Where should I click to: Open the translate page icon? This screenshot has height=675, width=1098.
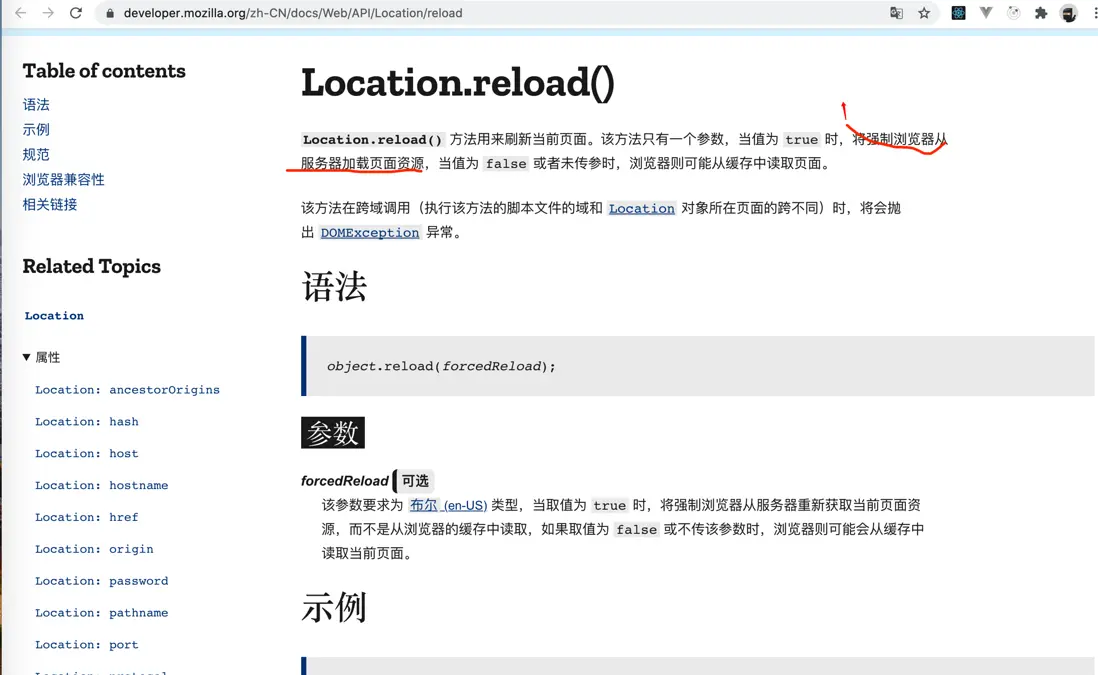coord(896,13)
